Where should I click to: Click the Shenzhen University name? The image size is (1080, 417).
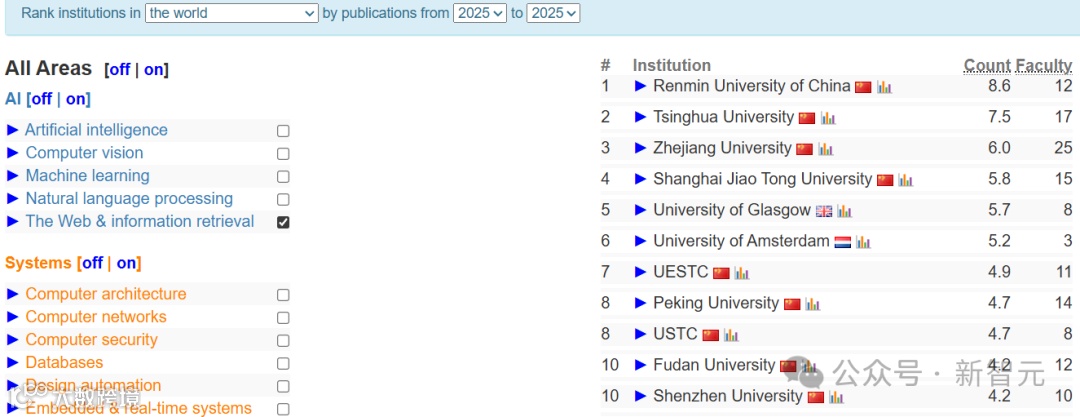coord(728,396)
